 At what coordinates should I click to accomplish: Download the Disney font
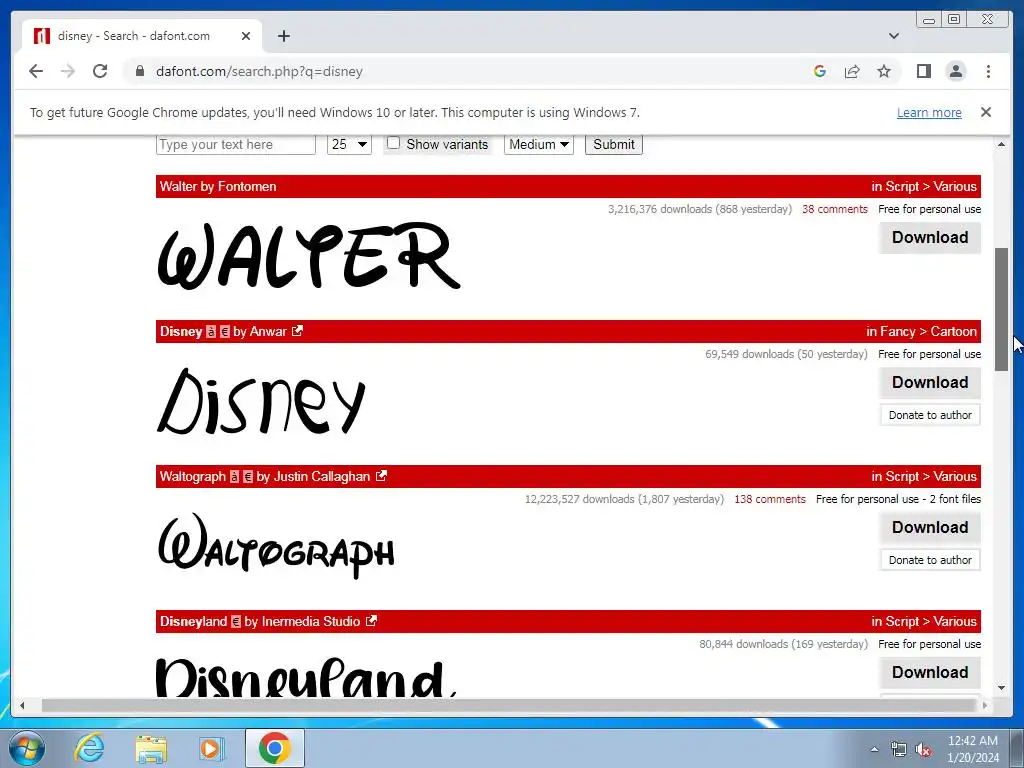[x=930, y=383]
